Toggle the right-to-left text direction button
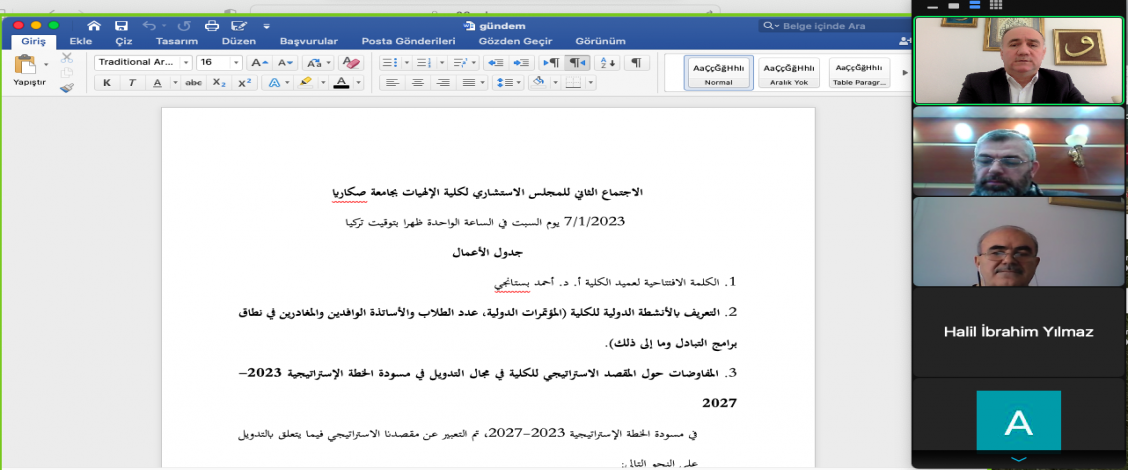This screenshot has width=1128, height=470. (x=577, y=62)
